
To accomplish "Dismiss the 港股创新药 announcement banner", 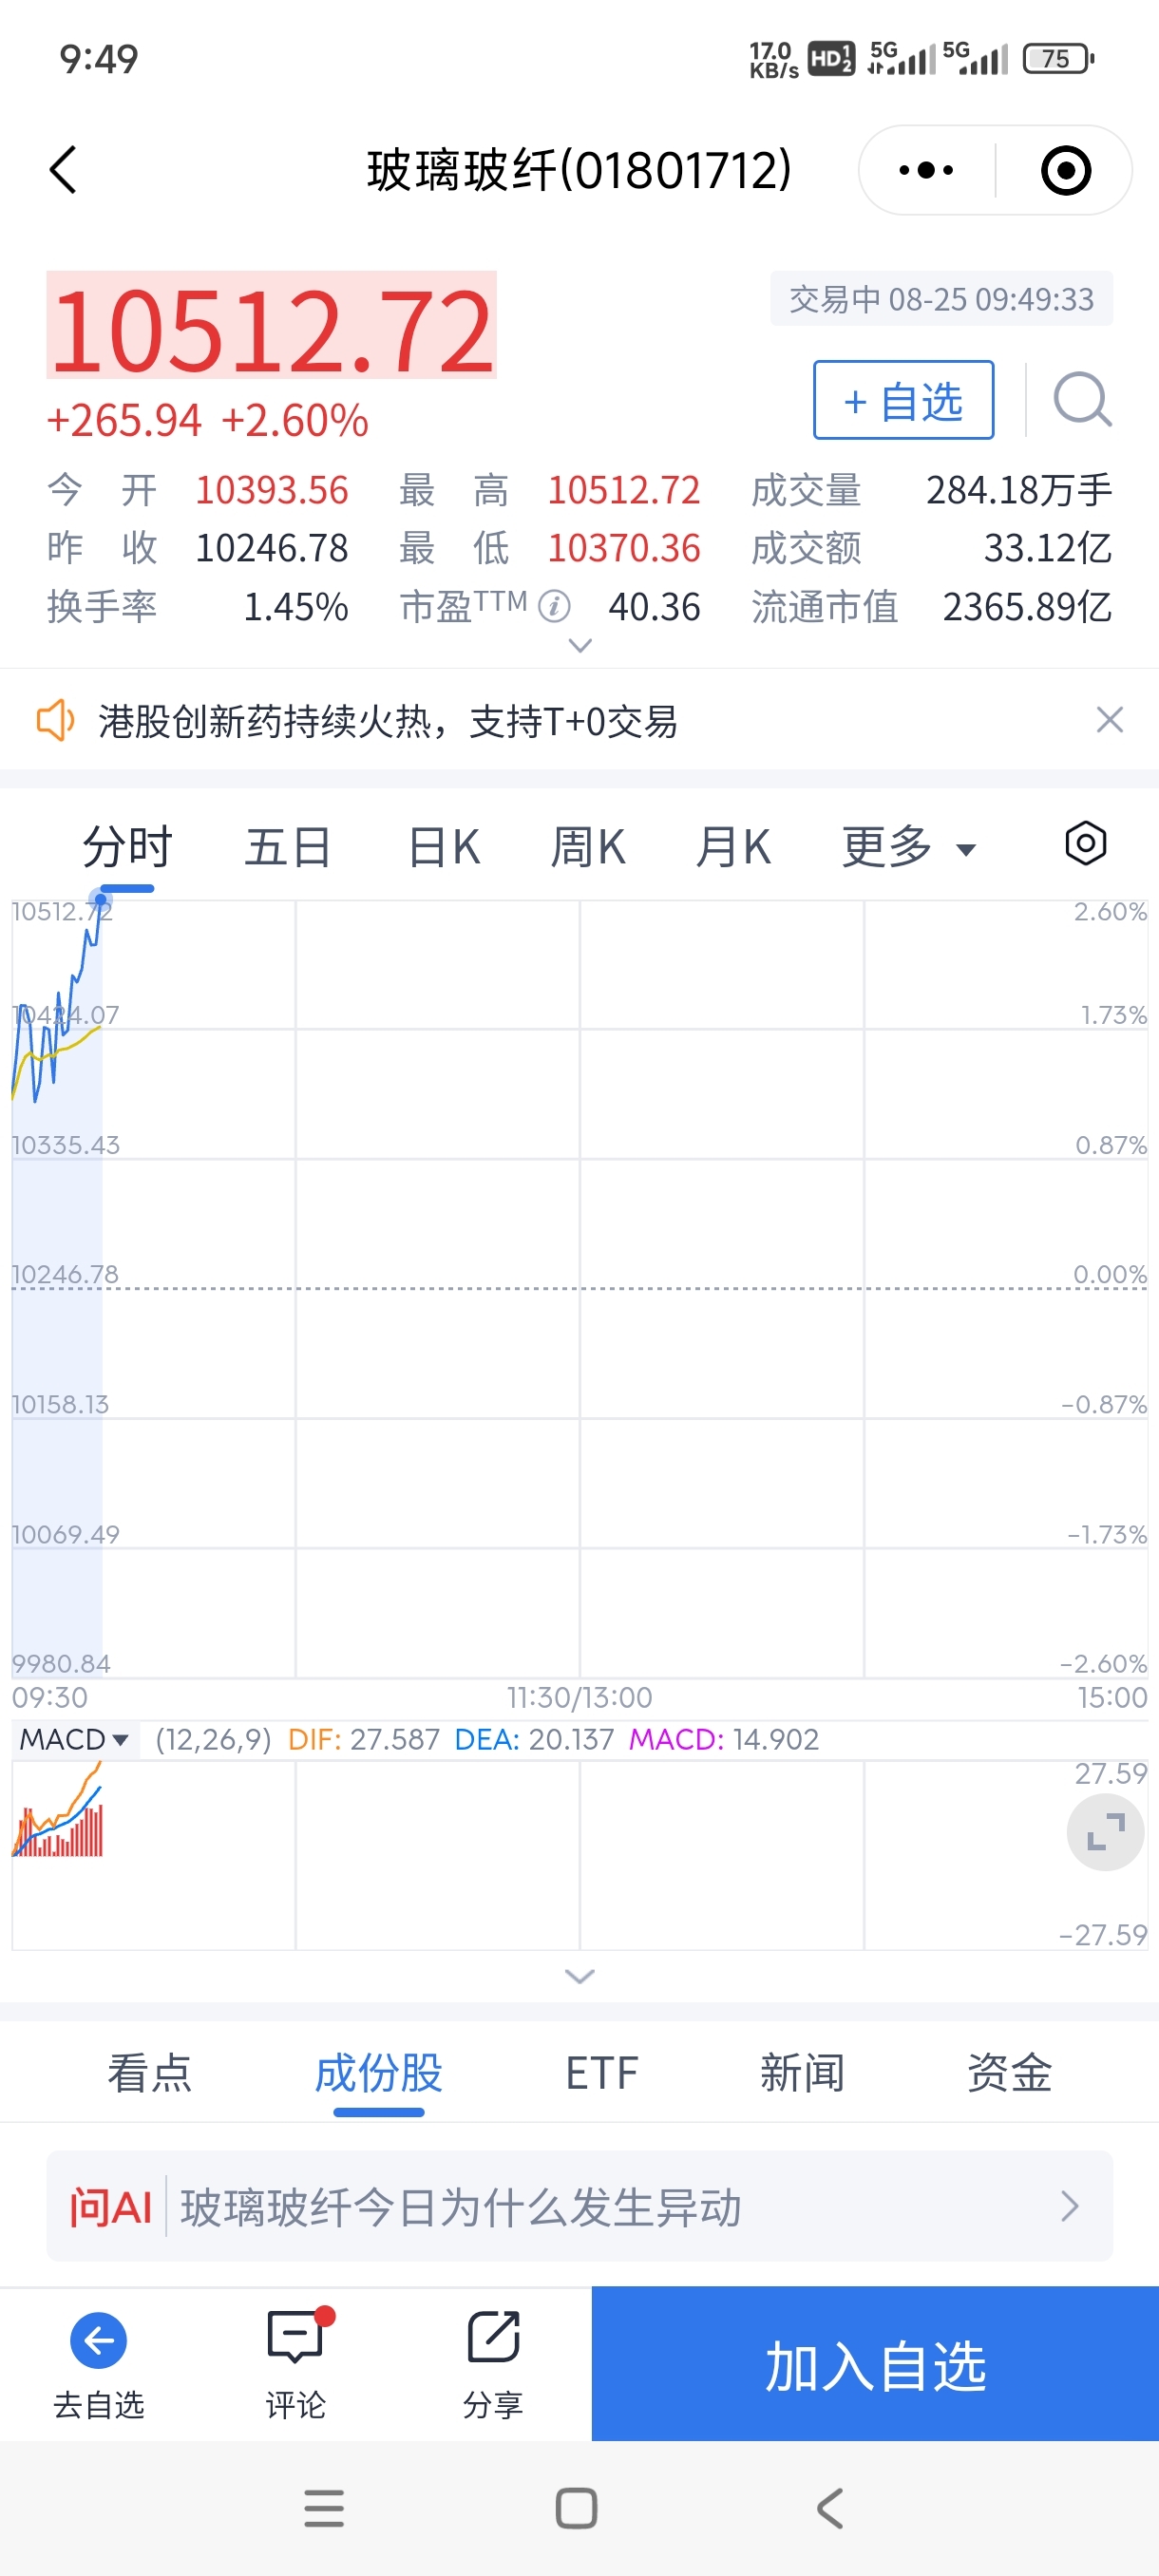I will pyautogui.click(x=1109, y=720).
